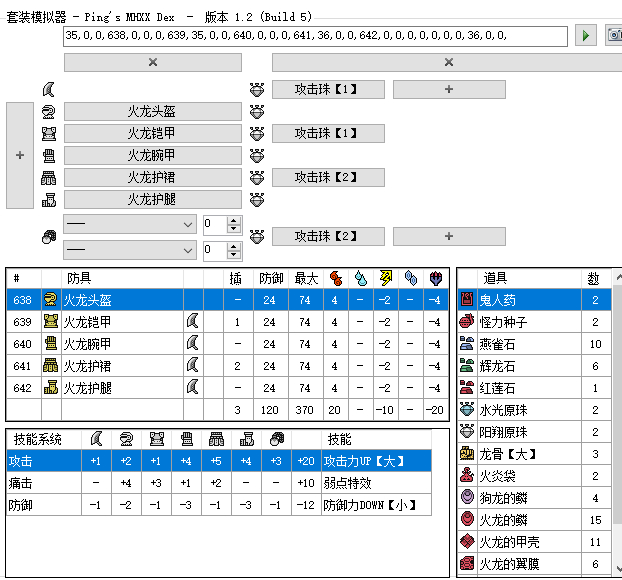Open the first talisman skill dropdown
This screenshot has height=580, width=622.
click(130, 224)
